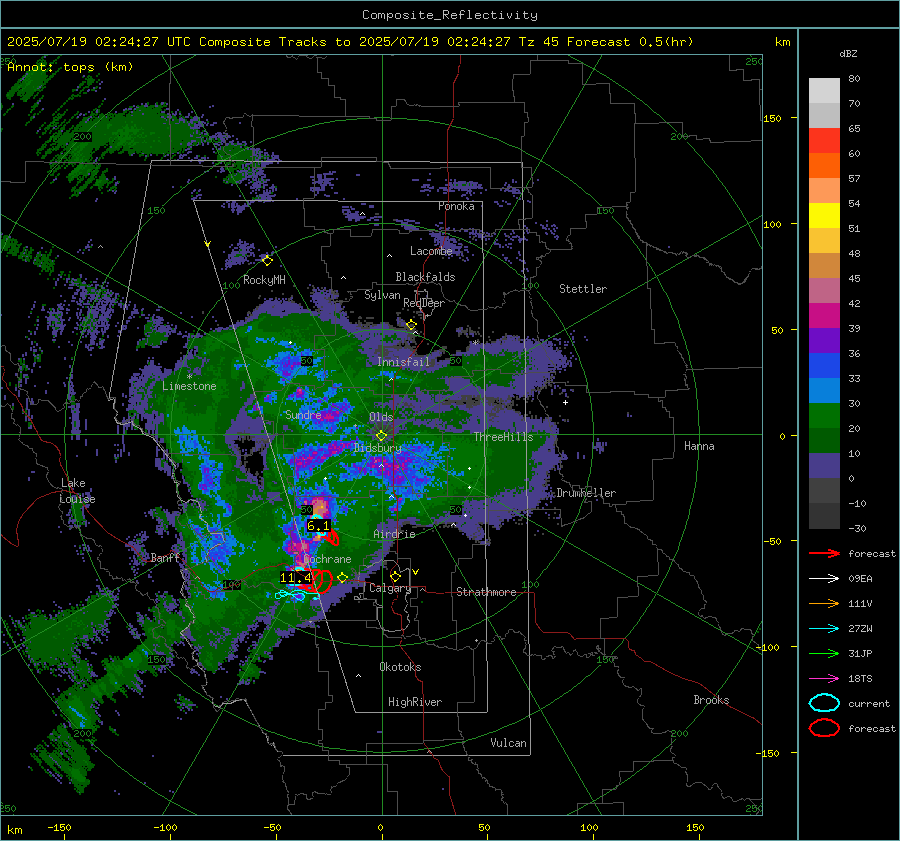This screenshot has width=900, height=841.
Task: Click the Composite_Reflectivity title
Action: (449, 15)
